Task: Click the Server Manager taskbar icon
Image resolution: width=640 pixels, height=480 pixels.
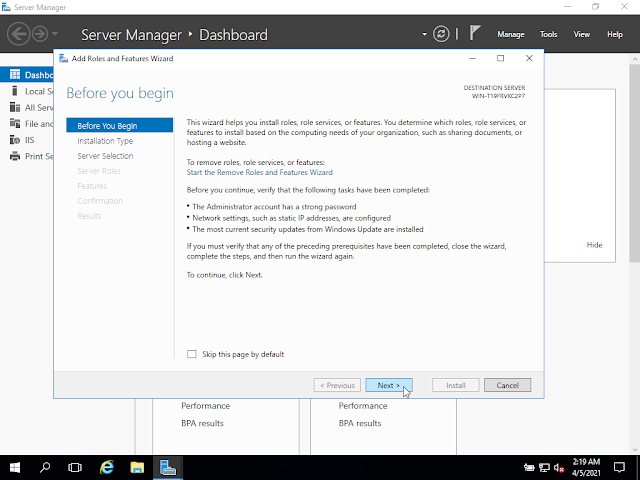Action: 168,467
